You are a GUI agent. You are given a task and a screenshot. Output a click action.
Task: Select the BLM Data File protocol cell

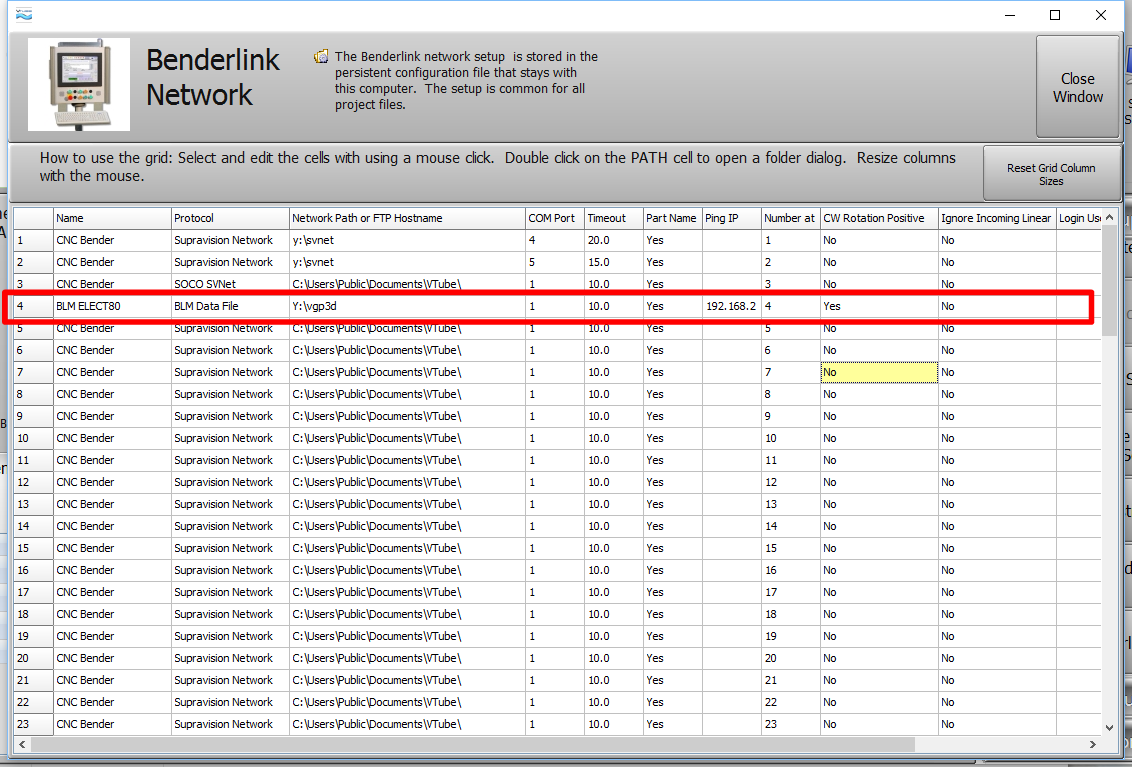230,306
